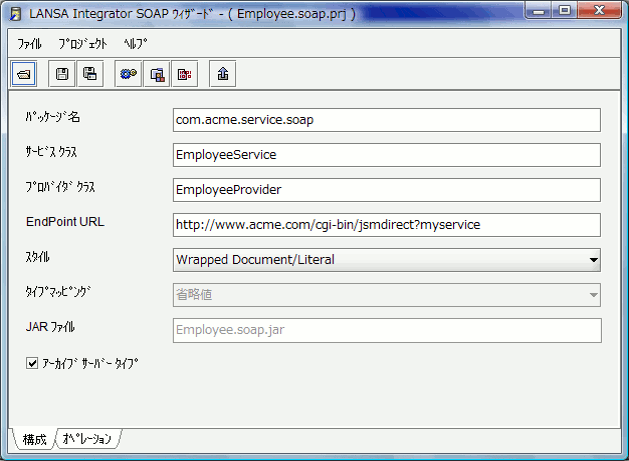
Task: Click the EndPoint URL label
Action: pos(65,222)
